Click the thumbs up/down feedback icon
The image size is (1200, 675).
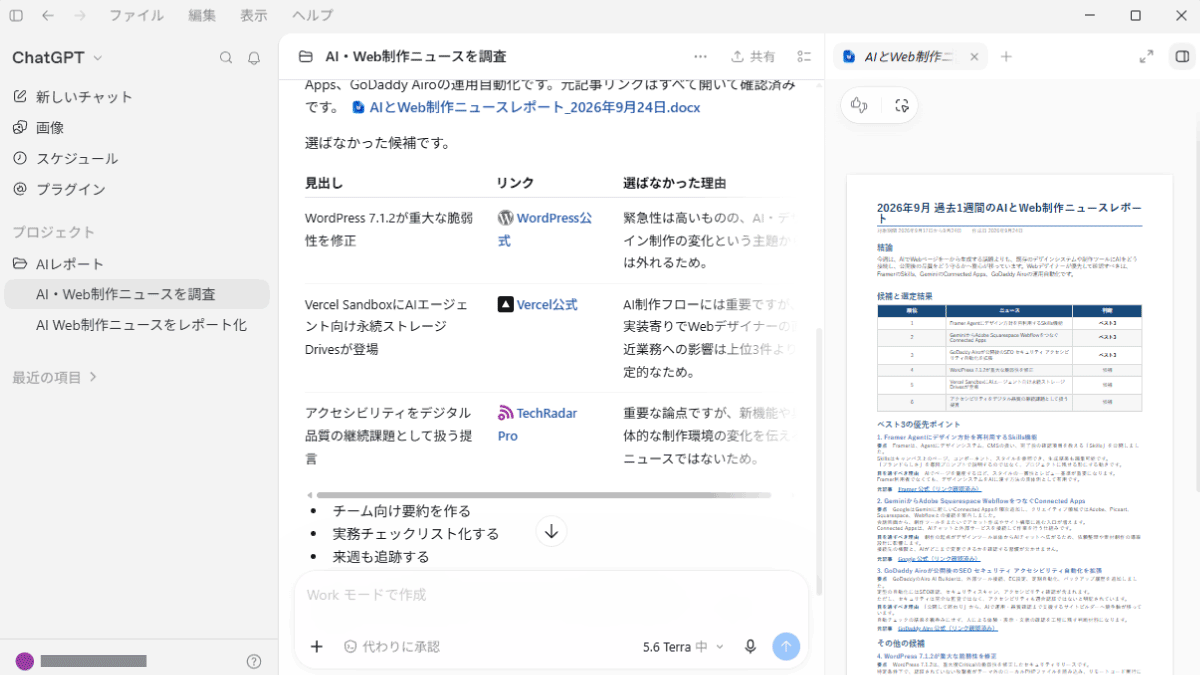click(859, 105)
